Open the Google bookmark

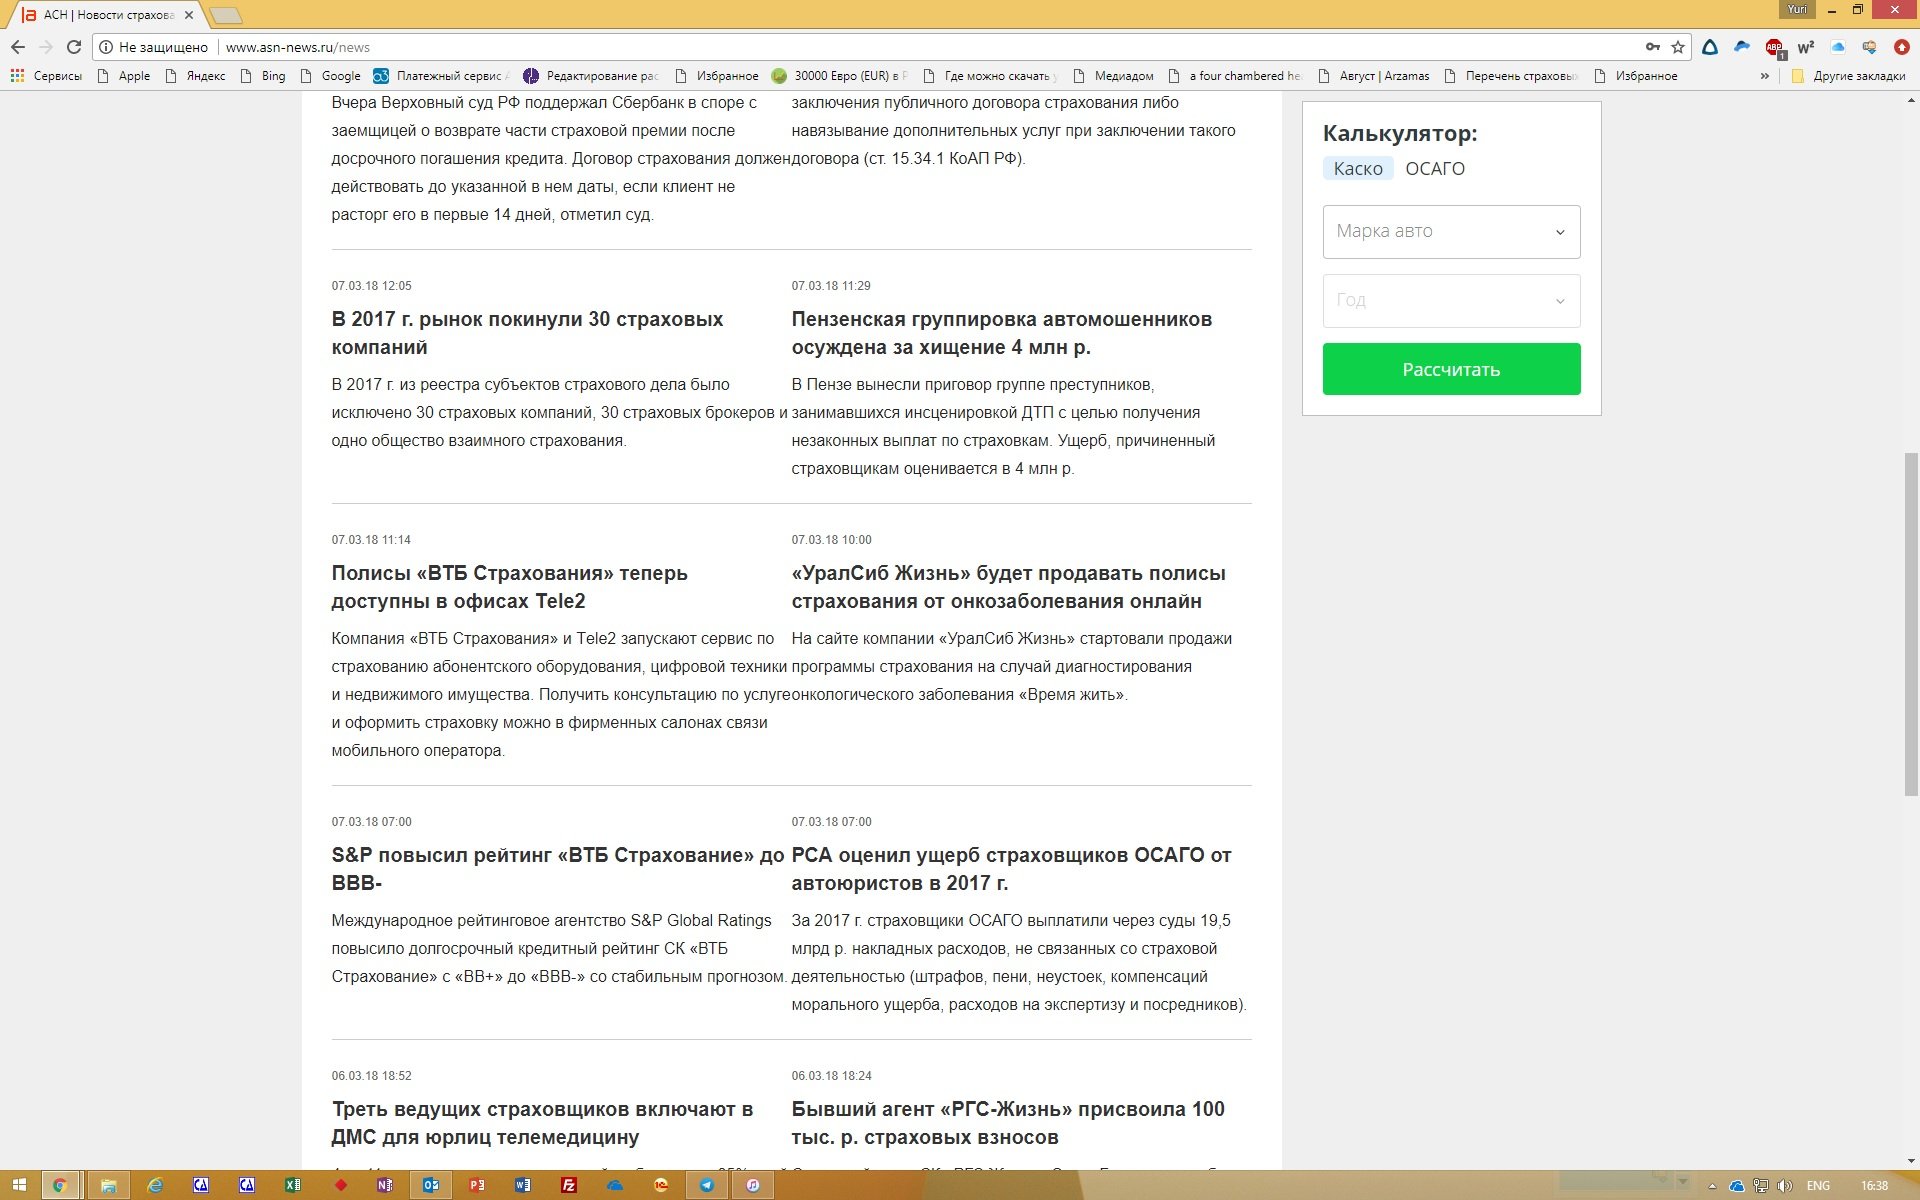331,76
